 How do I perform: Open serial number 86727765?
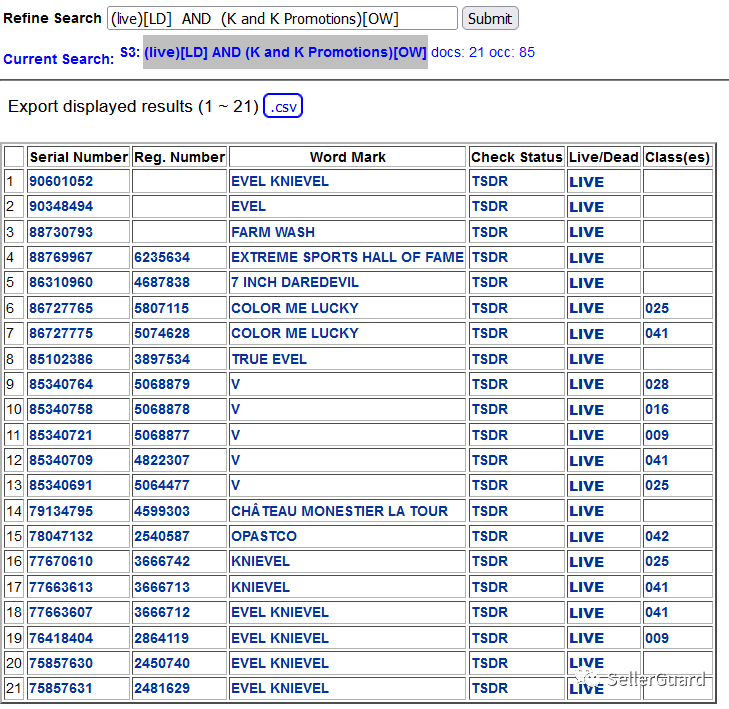point(60,308)
